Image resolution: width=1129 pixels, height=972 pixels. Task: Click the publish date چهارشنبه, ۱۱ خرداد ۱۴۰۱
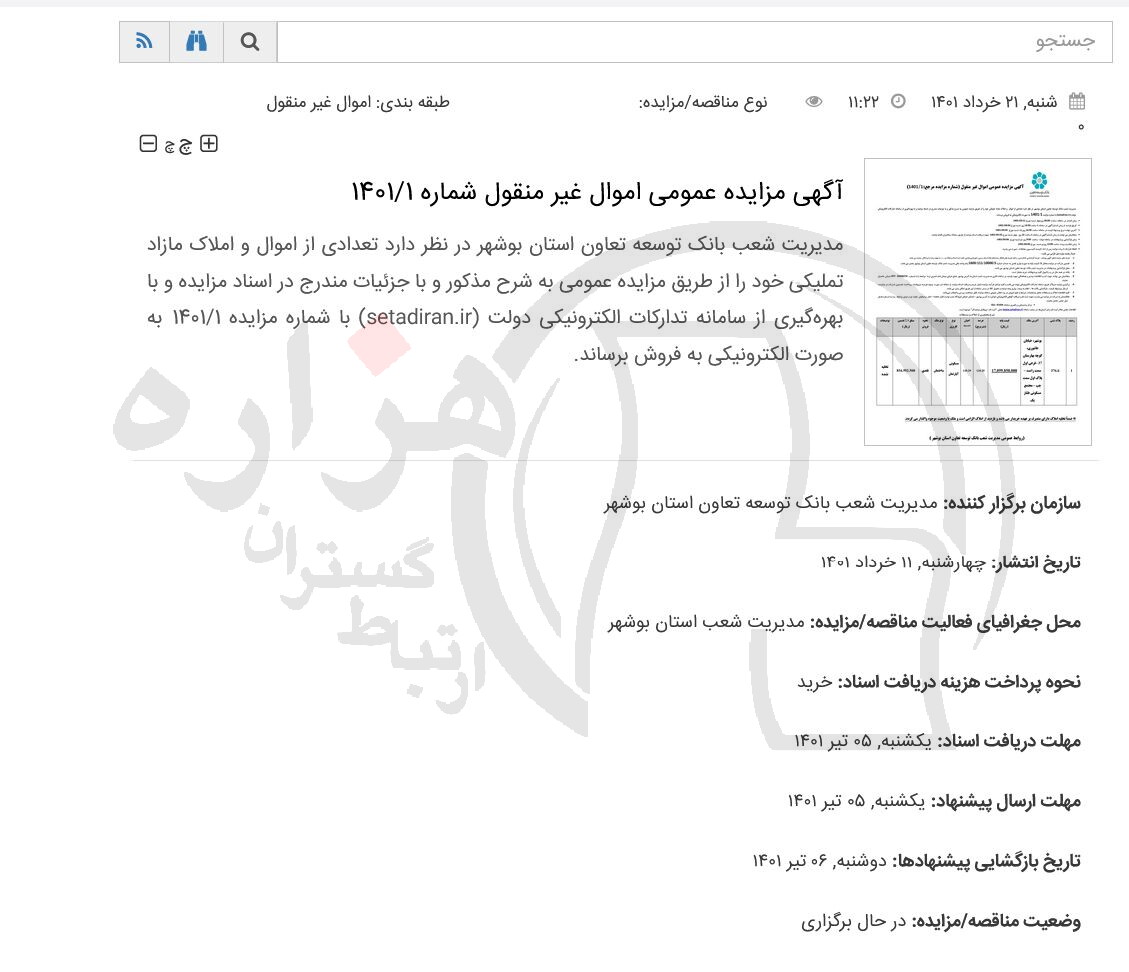(902, 562)
